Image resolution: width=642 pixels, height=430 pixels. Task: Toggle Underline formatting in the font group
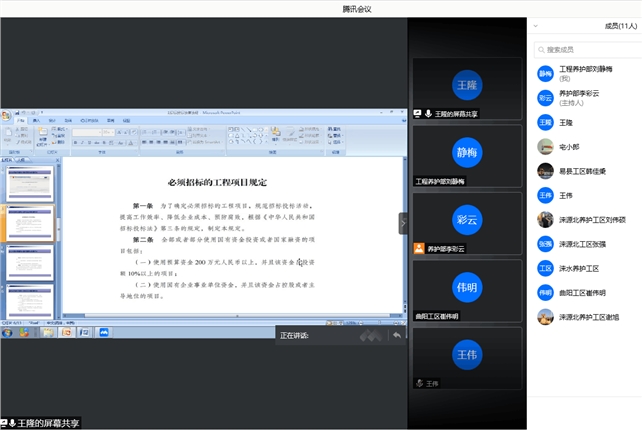(x=89, y=143)
